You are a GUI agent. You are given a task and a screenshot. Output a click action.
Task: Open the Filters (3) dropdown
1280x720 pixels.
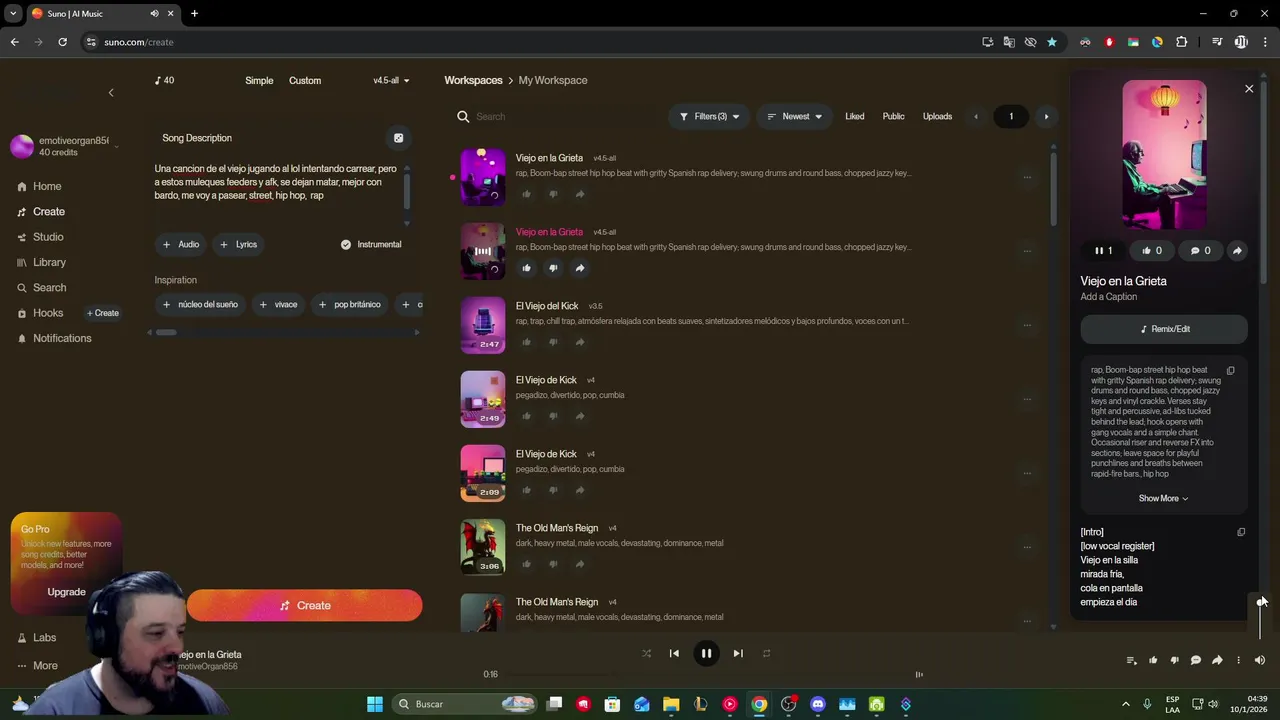coord(709,116)
